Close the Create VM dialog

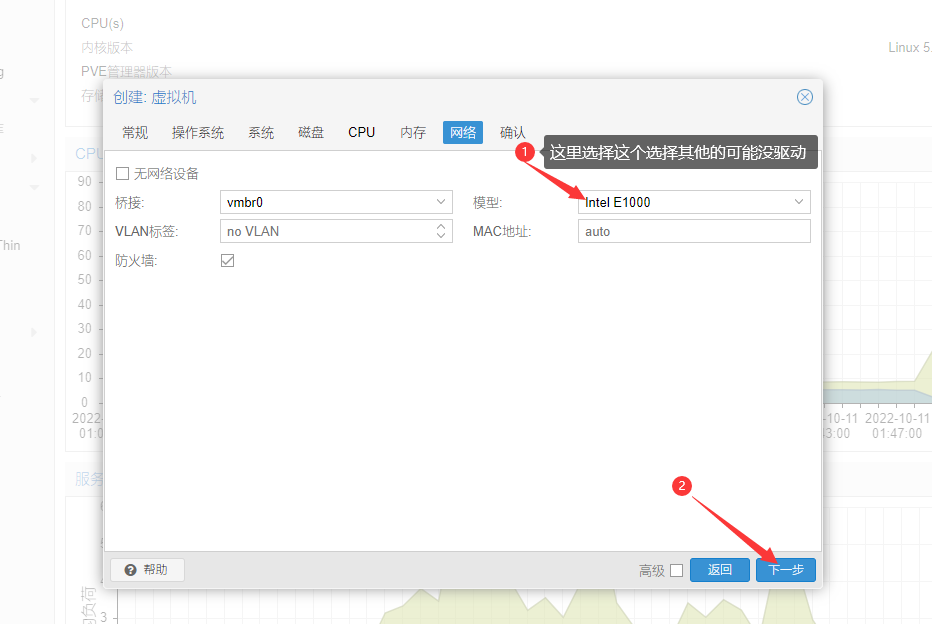tap(804, 97)
